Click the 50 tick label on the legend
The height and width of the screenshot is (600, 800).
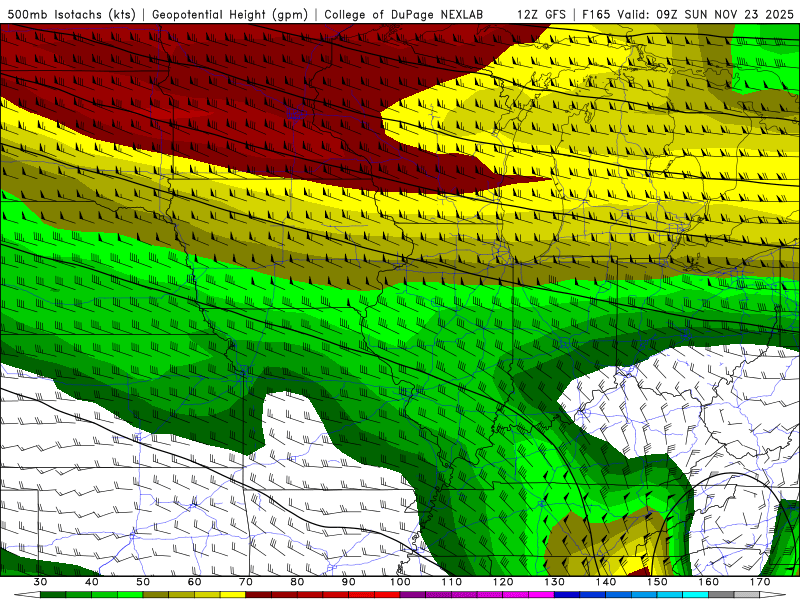tap(143, 582)
